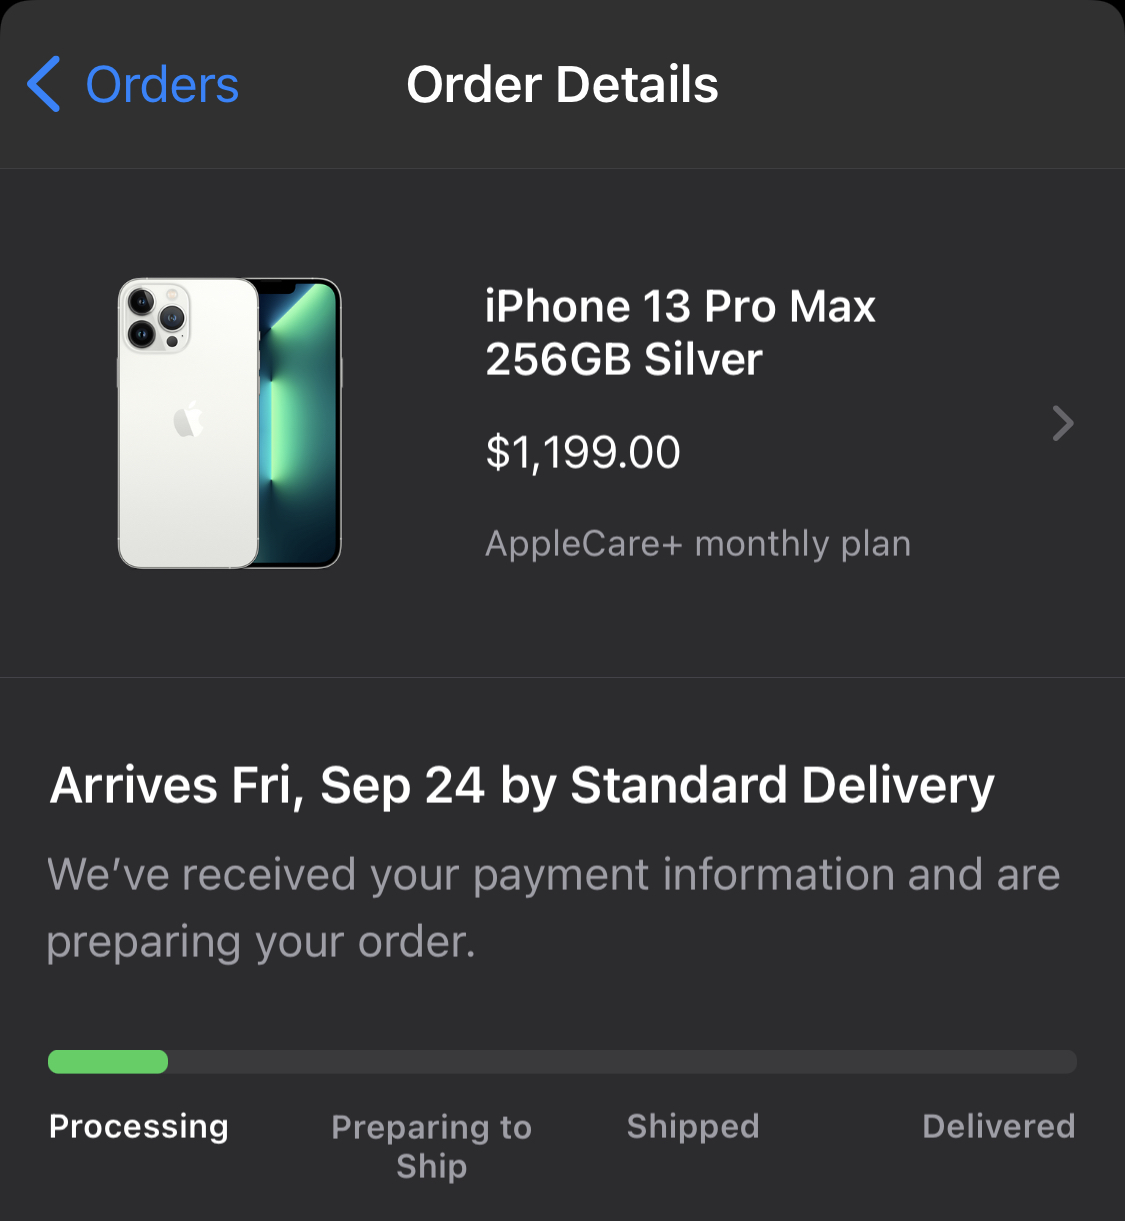This screenshot has width=1125, height=1221.
Task: Select the Preparing to Ship step
Action: [x=432, y=1146]
